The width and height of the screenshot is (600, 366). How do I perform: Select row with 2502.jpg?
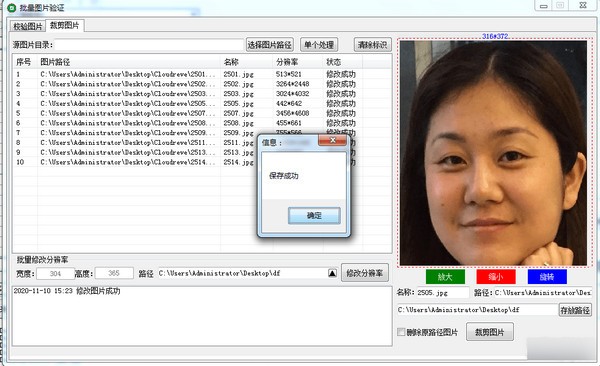[x=202, y=84]
